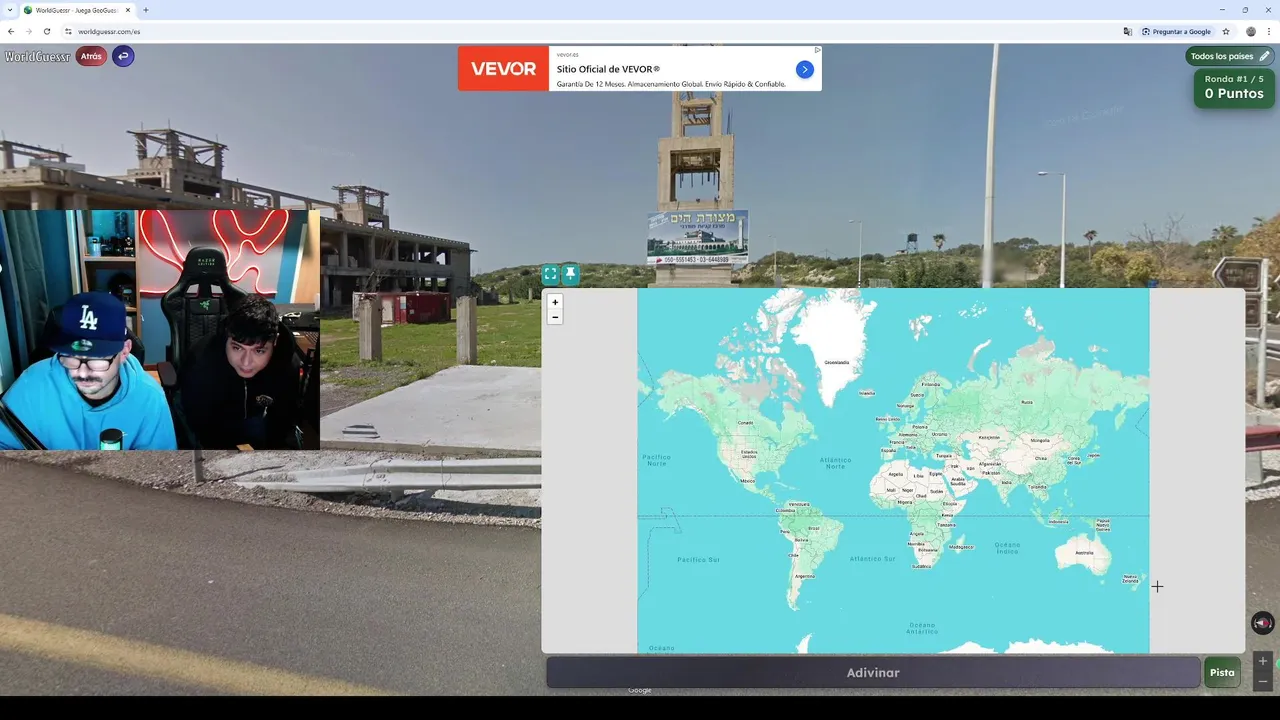This screenshot has width=1280, height=720.
Task: Click the AdChoices icon on the ad
Action: coord(817,50)
